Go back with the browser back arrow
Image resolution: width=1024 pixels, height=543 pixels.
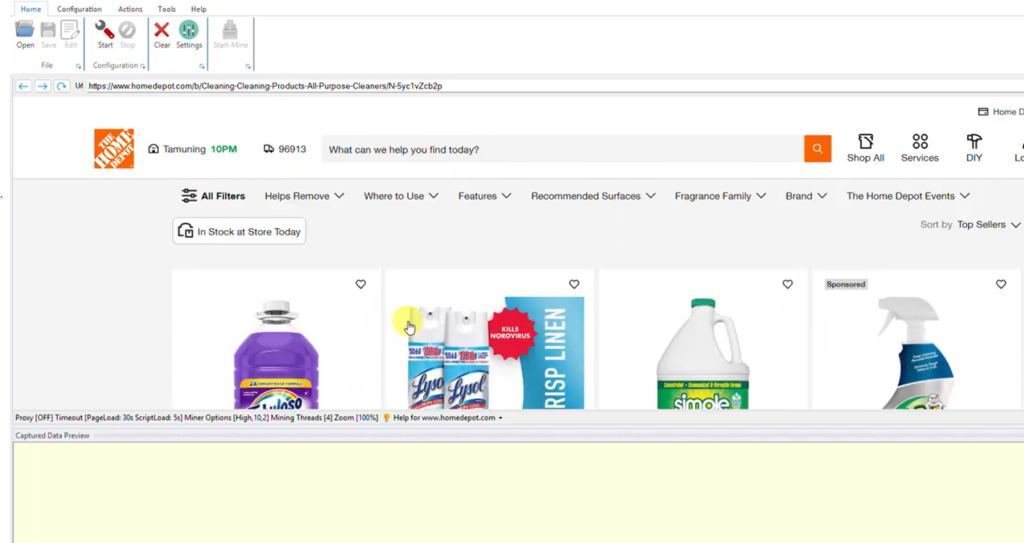tap(23, 86)
